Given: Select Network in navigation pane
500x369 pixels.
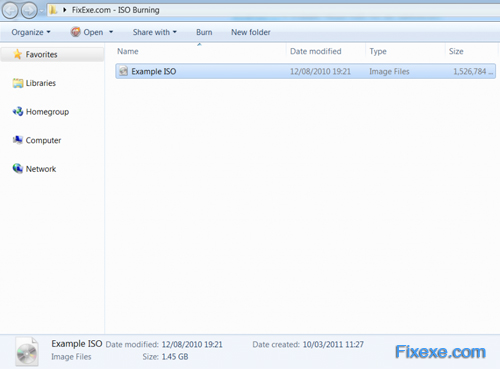Looking at the screenshot, I should tap(41, 169).
